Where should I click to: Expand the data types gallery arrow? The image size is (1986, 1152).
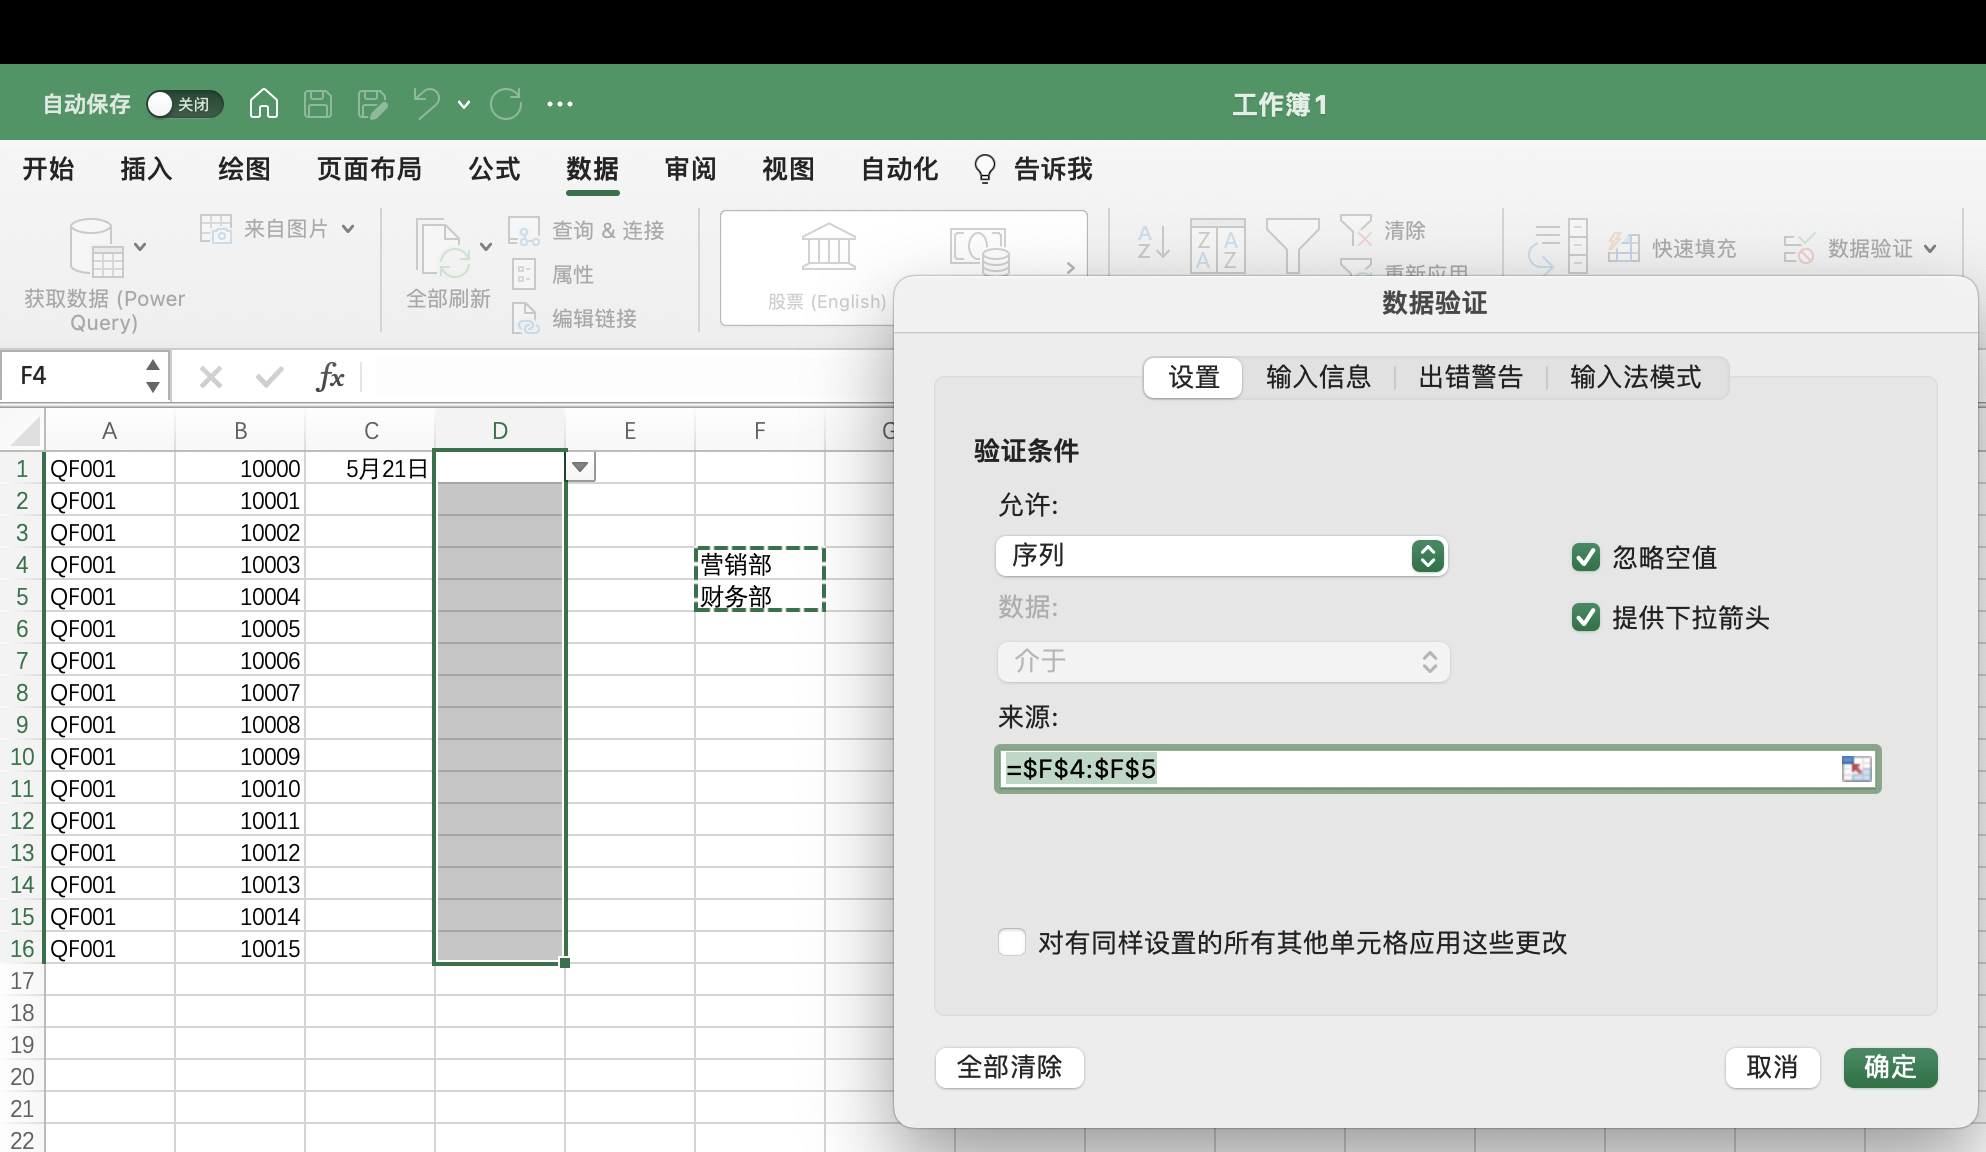coord(1070,268)
